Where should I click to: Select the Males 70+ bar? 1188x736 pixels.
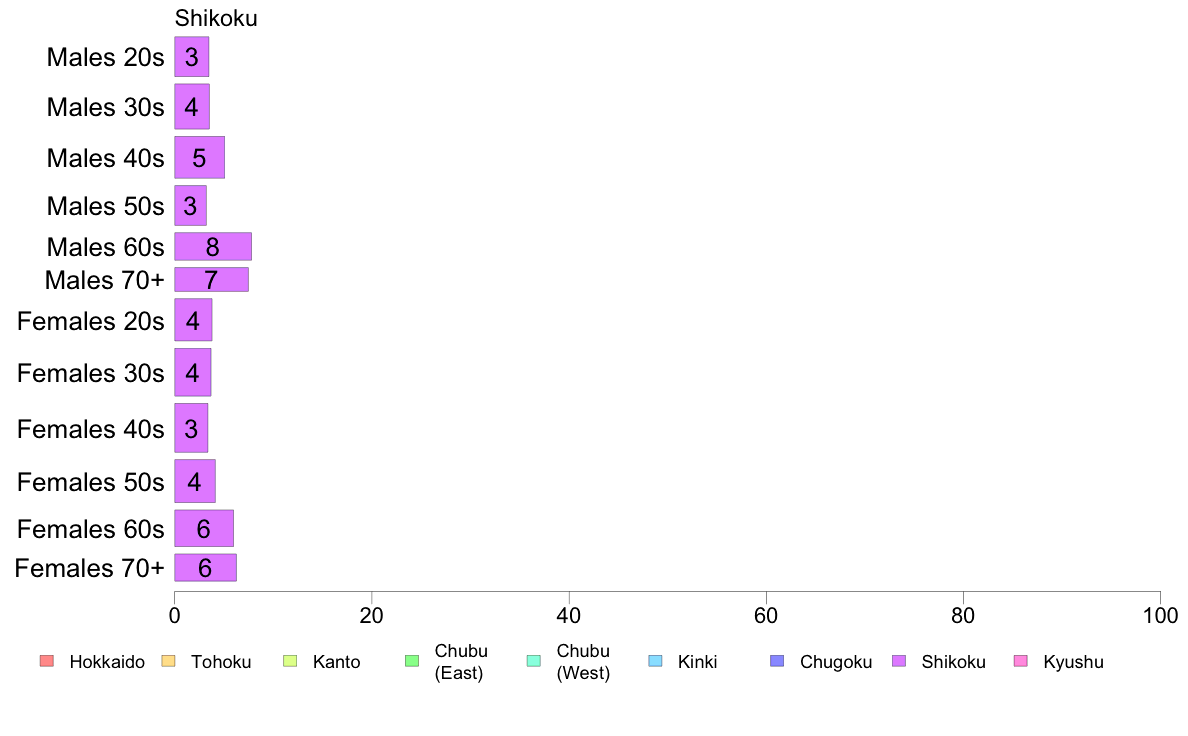[211, 280]
